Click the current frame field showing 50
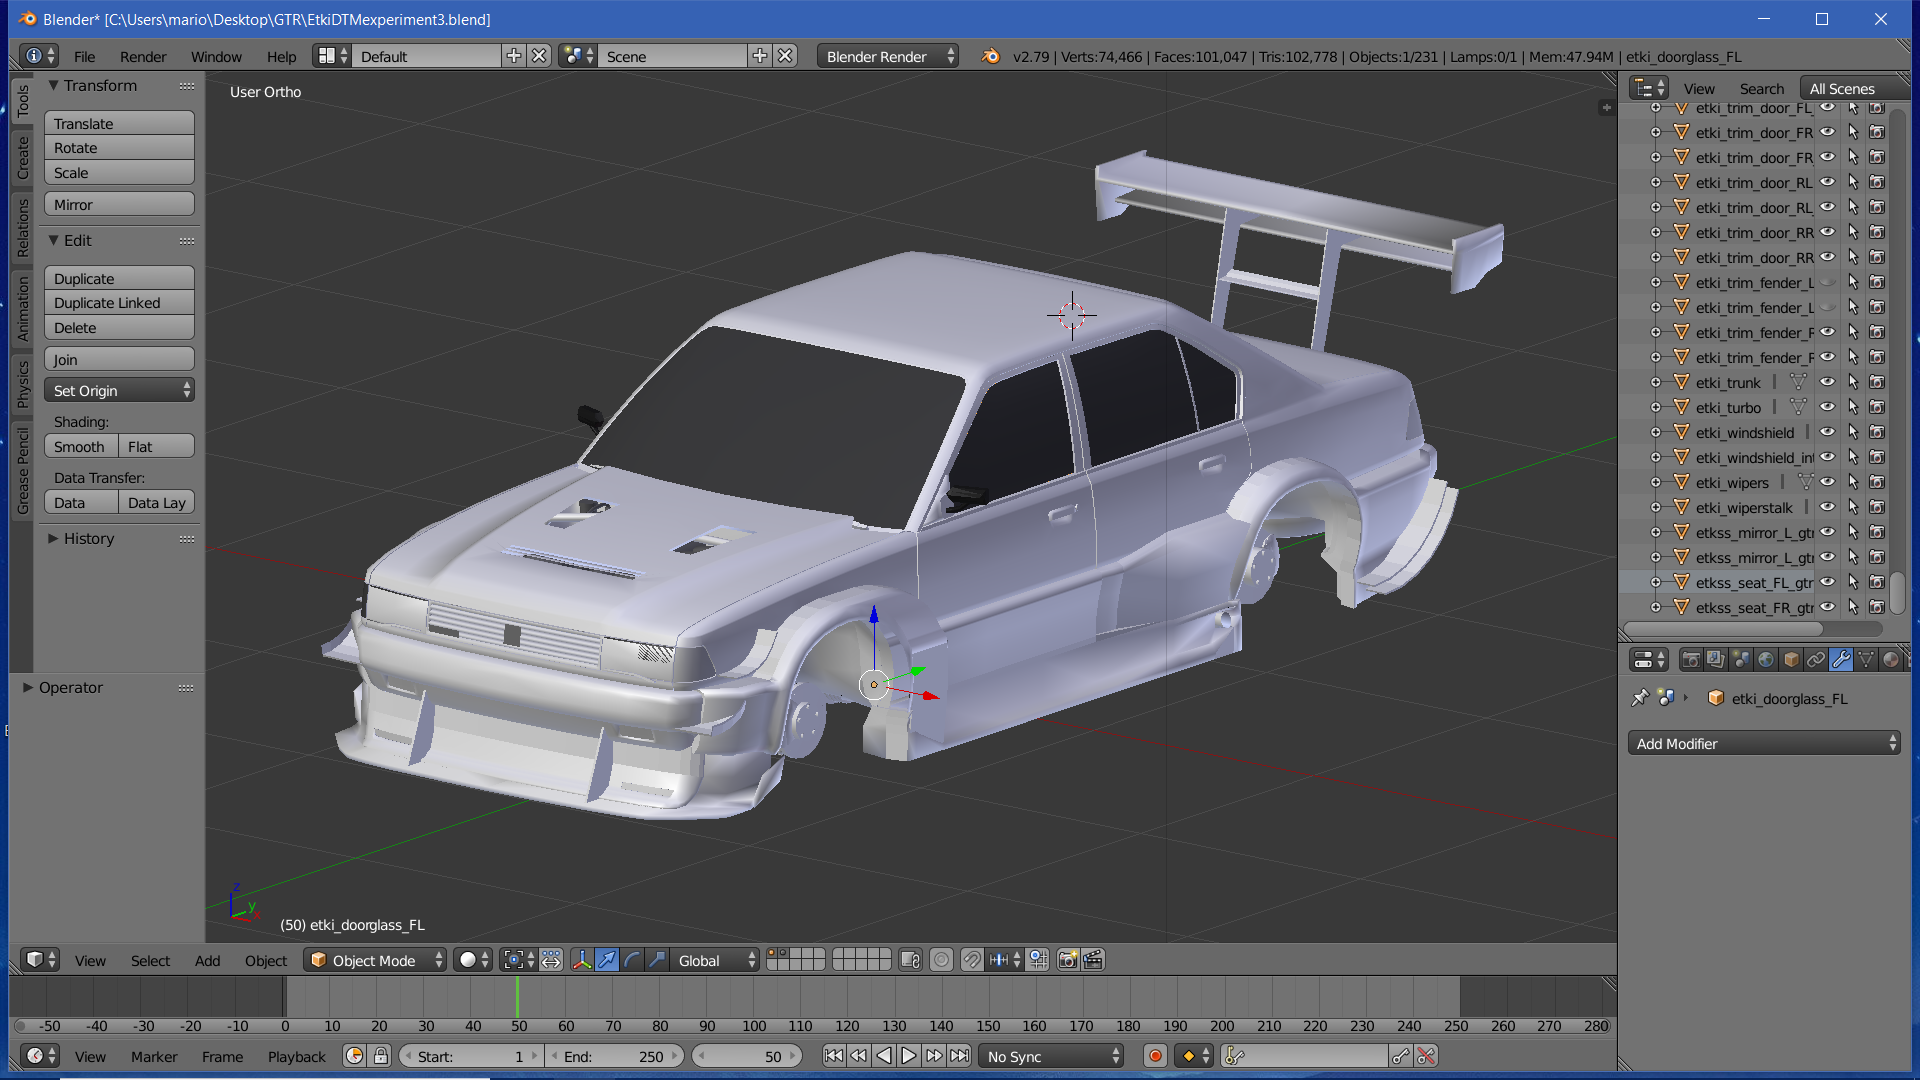 point(747,1056)
